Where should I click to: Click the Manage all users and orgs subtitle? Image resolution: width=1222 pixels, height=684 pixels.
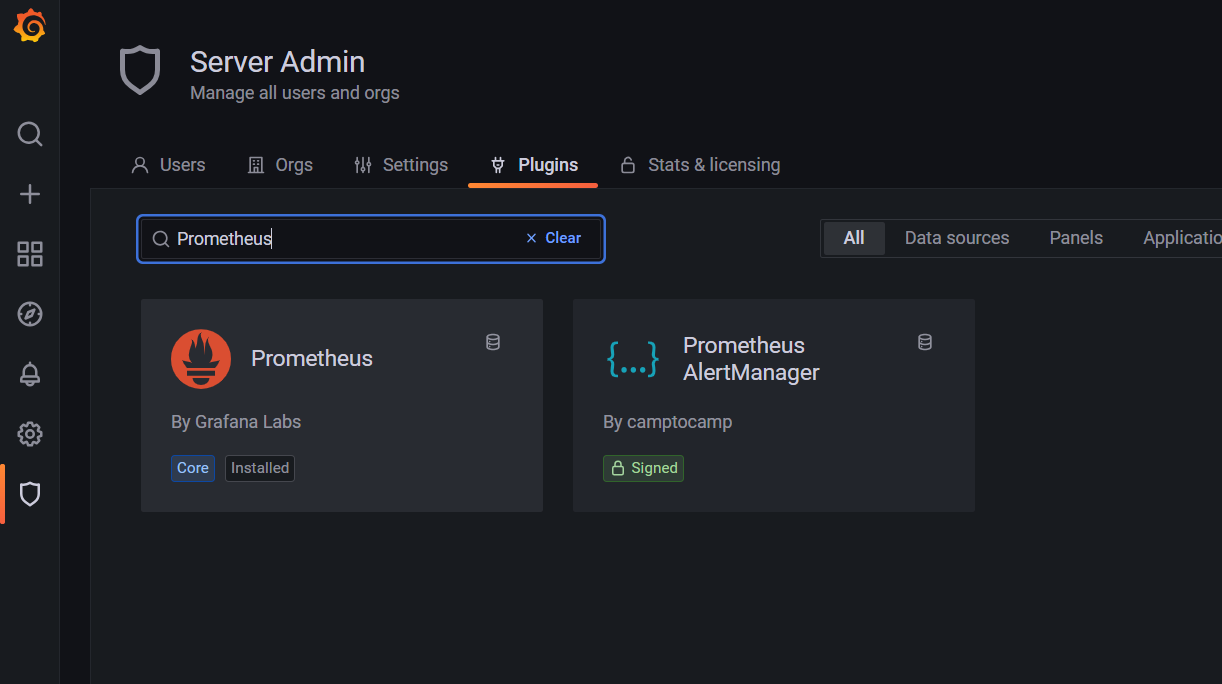pyautogui.click(x=295, y=93)
